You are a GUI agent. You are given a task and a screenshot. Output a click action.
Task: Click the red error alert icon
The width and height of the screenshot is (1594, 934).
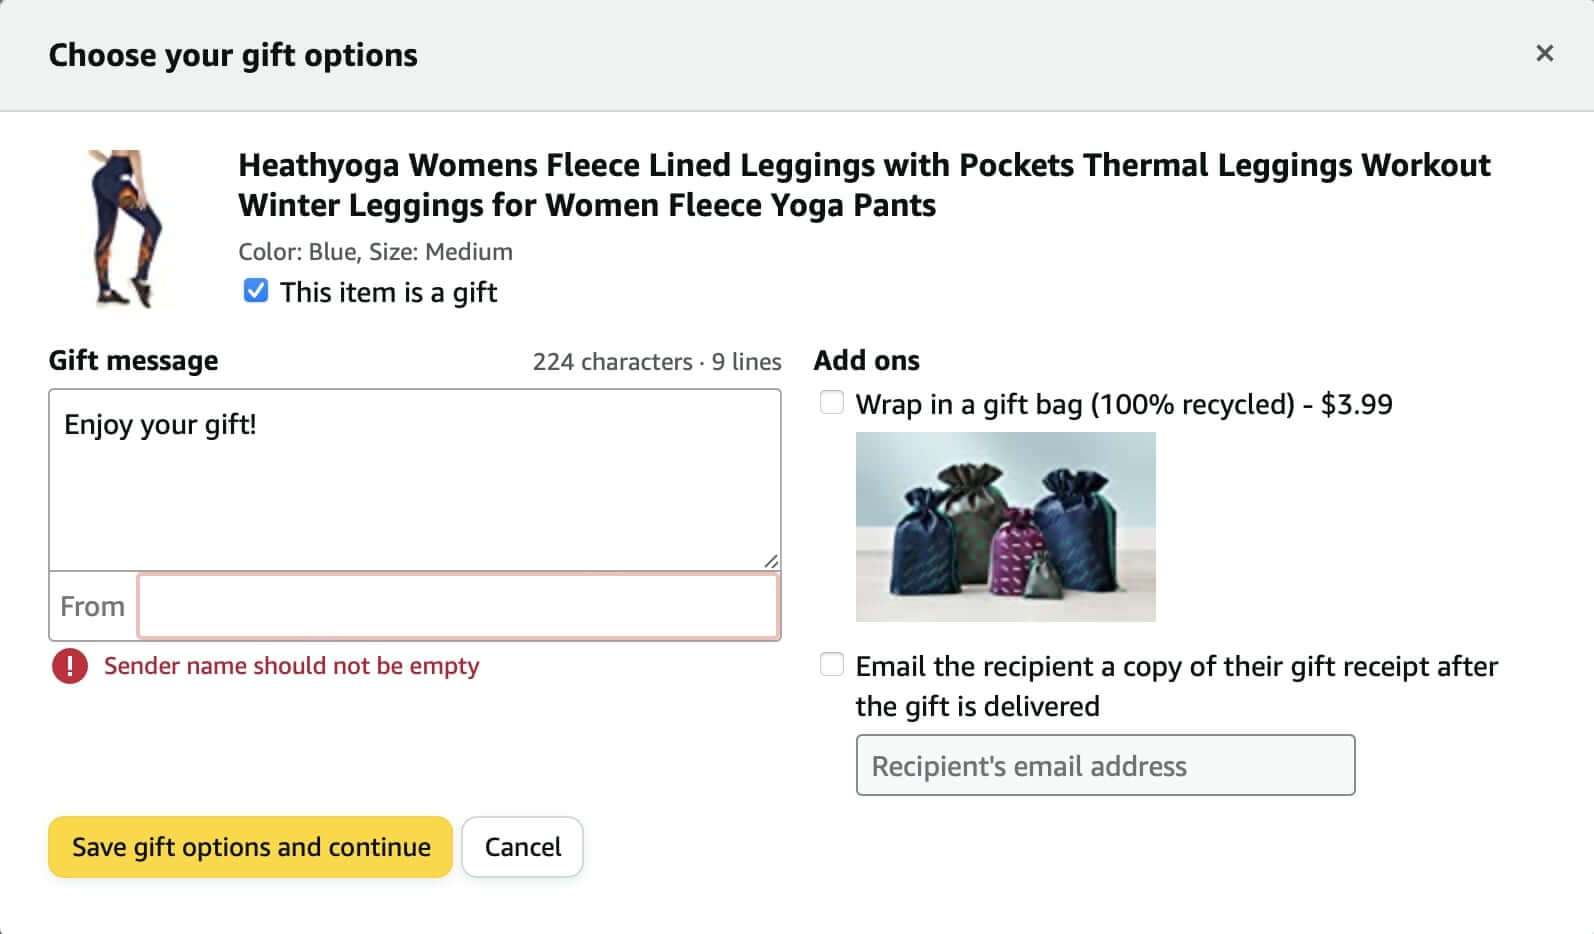[69, 666]
